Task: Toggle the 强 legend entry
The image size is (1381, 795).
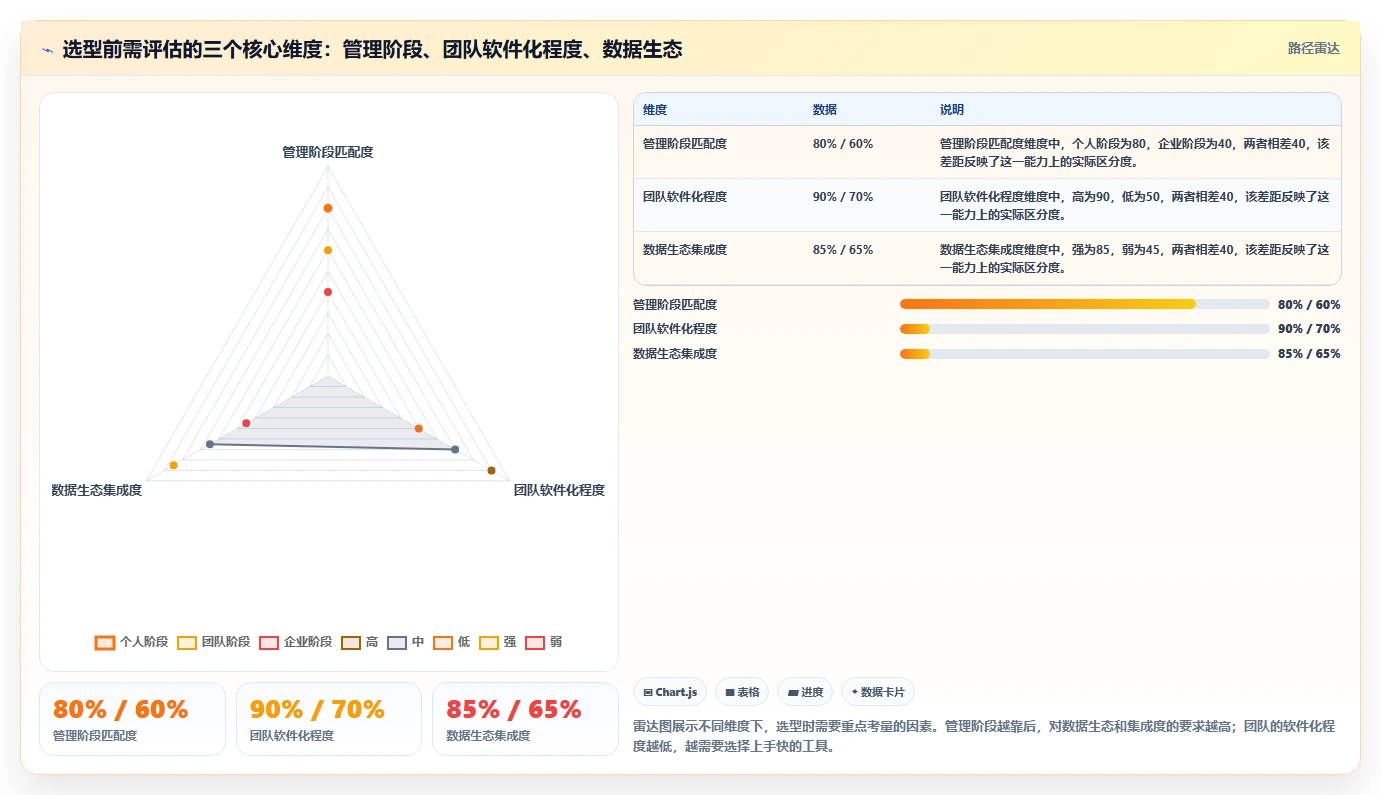Action: click(x=497, y=642)
